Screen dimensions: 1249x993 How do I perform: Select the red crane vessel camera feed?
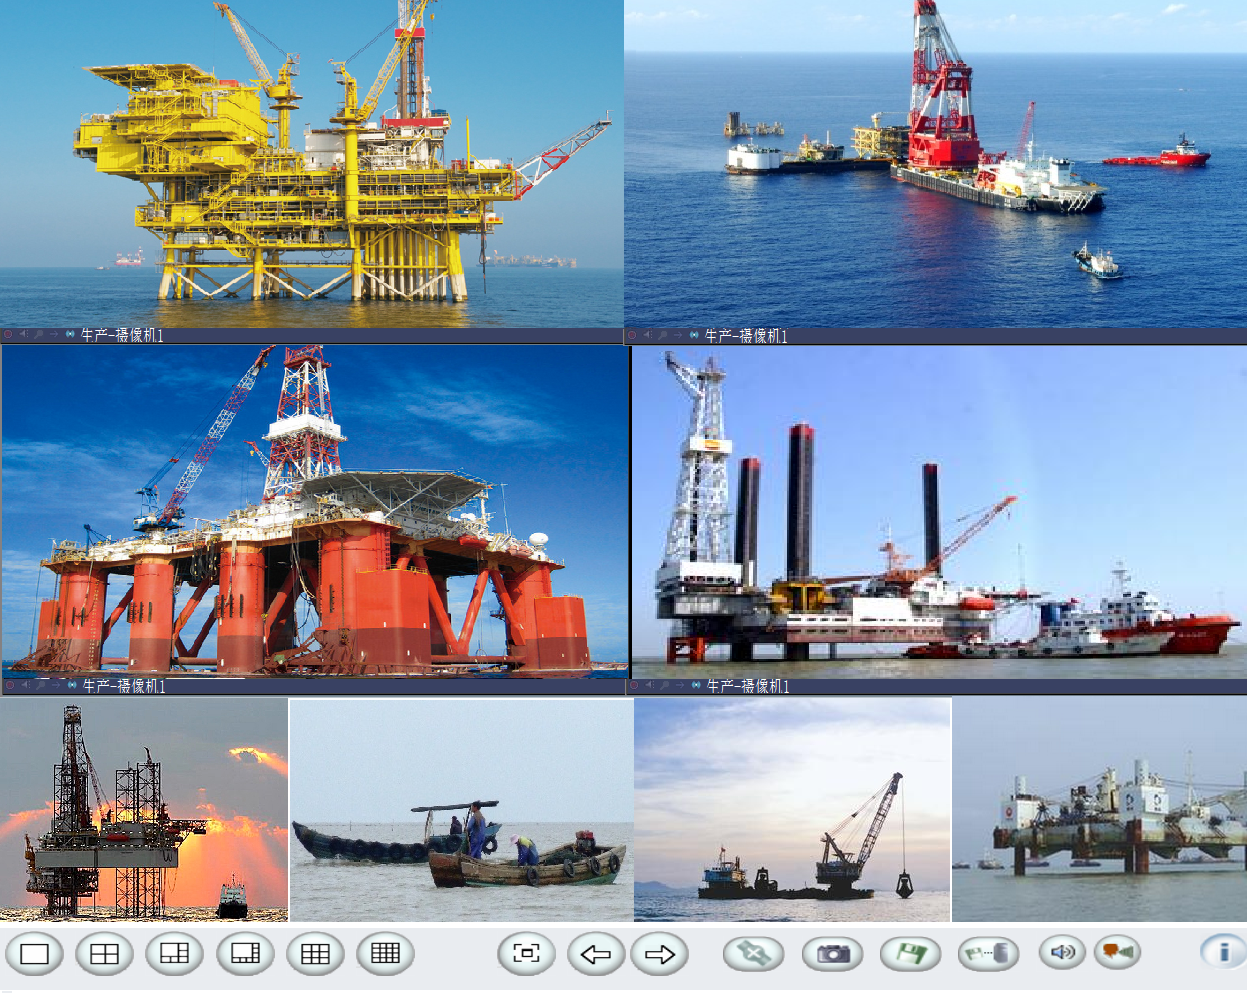pos(935,163)
